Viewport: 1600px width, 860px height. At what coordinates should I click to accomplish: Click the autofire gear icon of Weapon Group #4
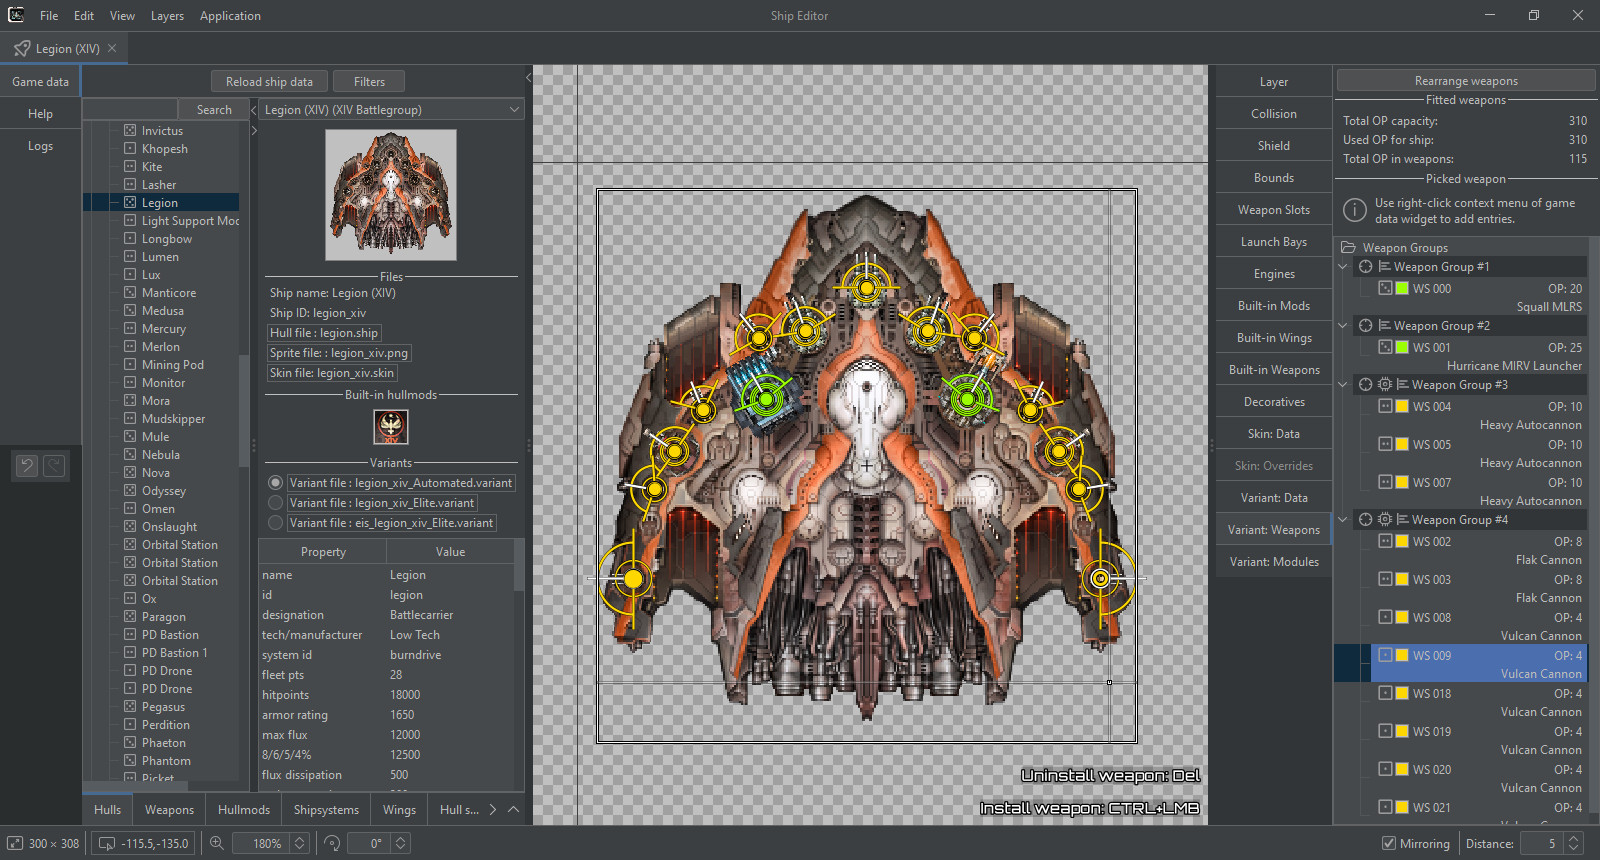pyautogui.click(x=1385, y=519)
